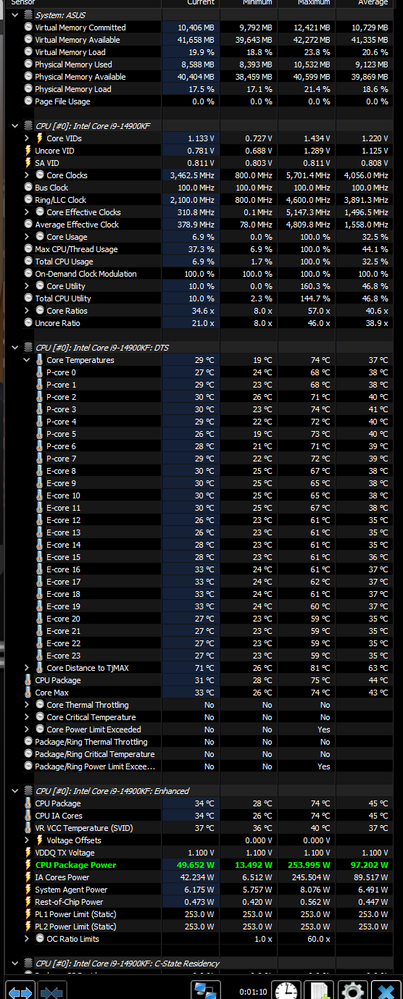Select the E-core 16 row label
Screen dimensions: 403x999
pos(64,570)
